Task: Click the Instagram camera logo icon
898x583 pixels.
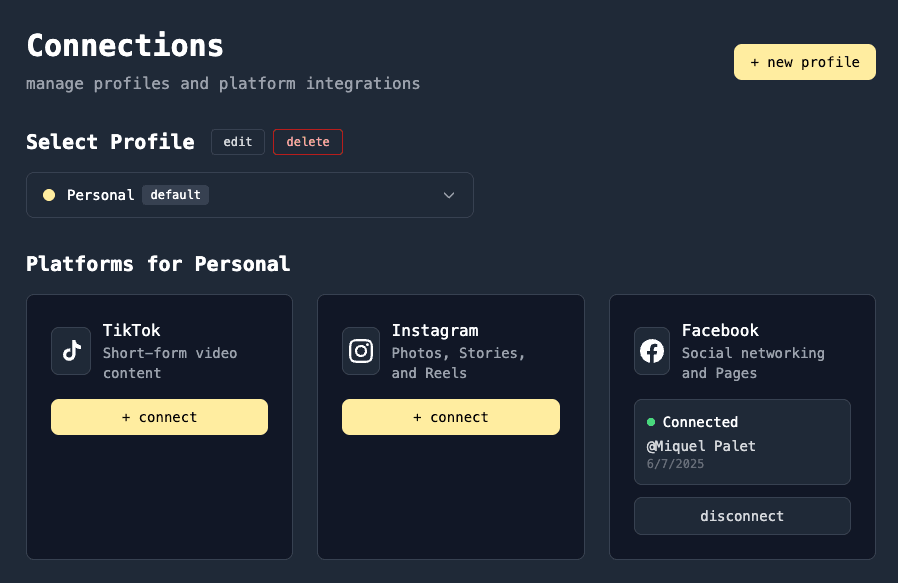Action: (361, 351)
